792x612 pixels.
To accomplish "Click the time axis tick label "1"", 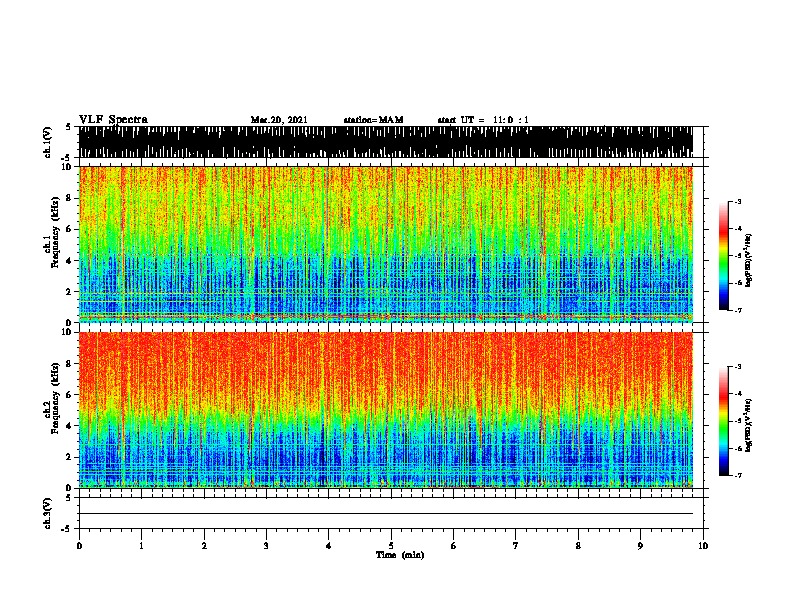I will click(x=141, y=546).
